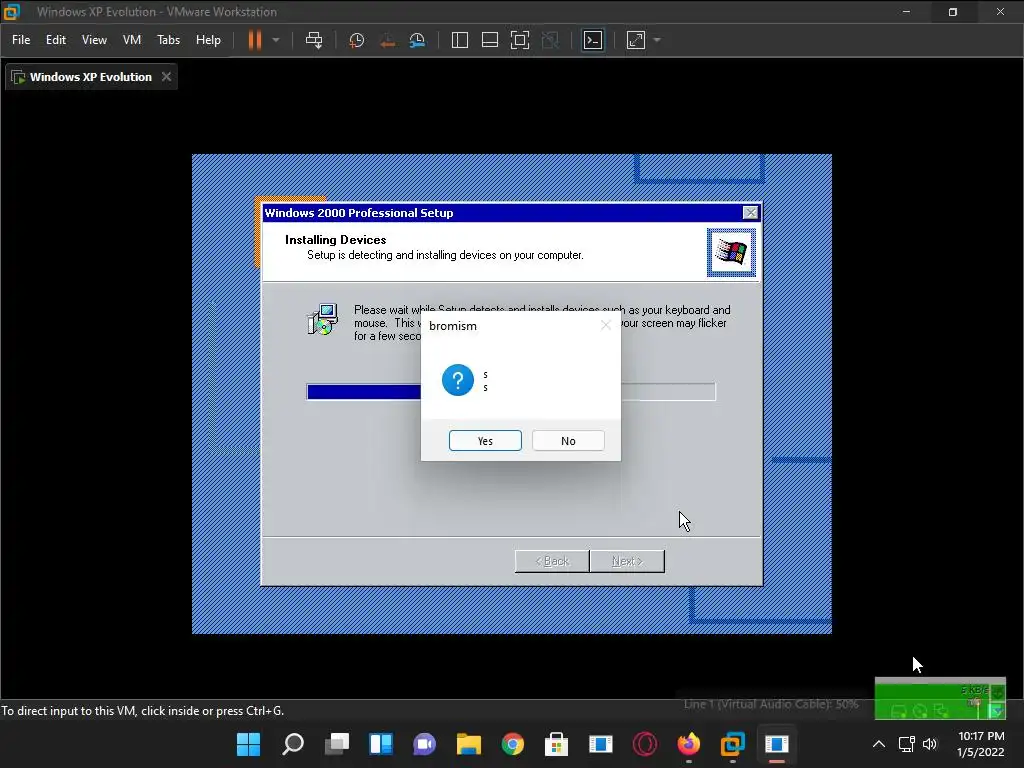Open Microsoft Store from taskbar

[556, 744]
